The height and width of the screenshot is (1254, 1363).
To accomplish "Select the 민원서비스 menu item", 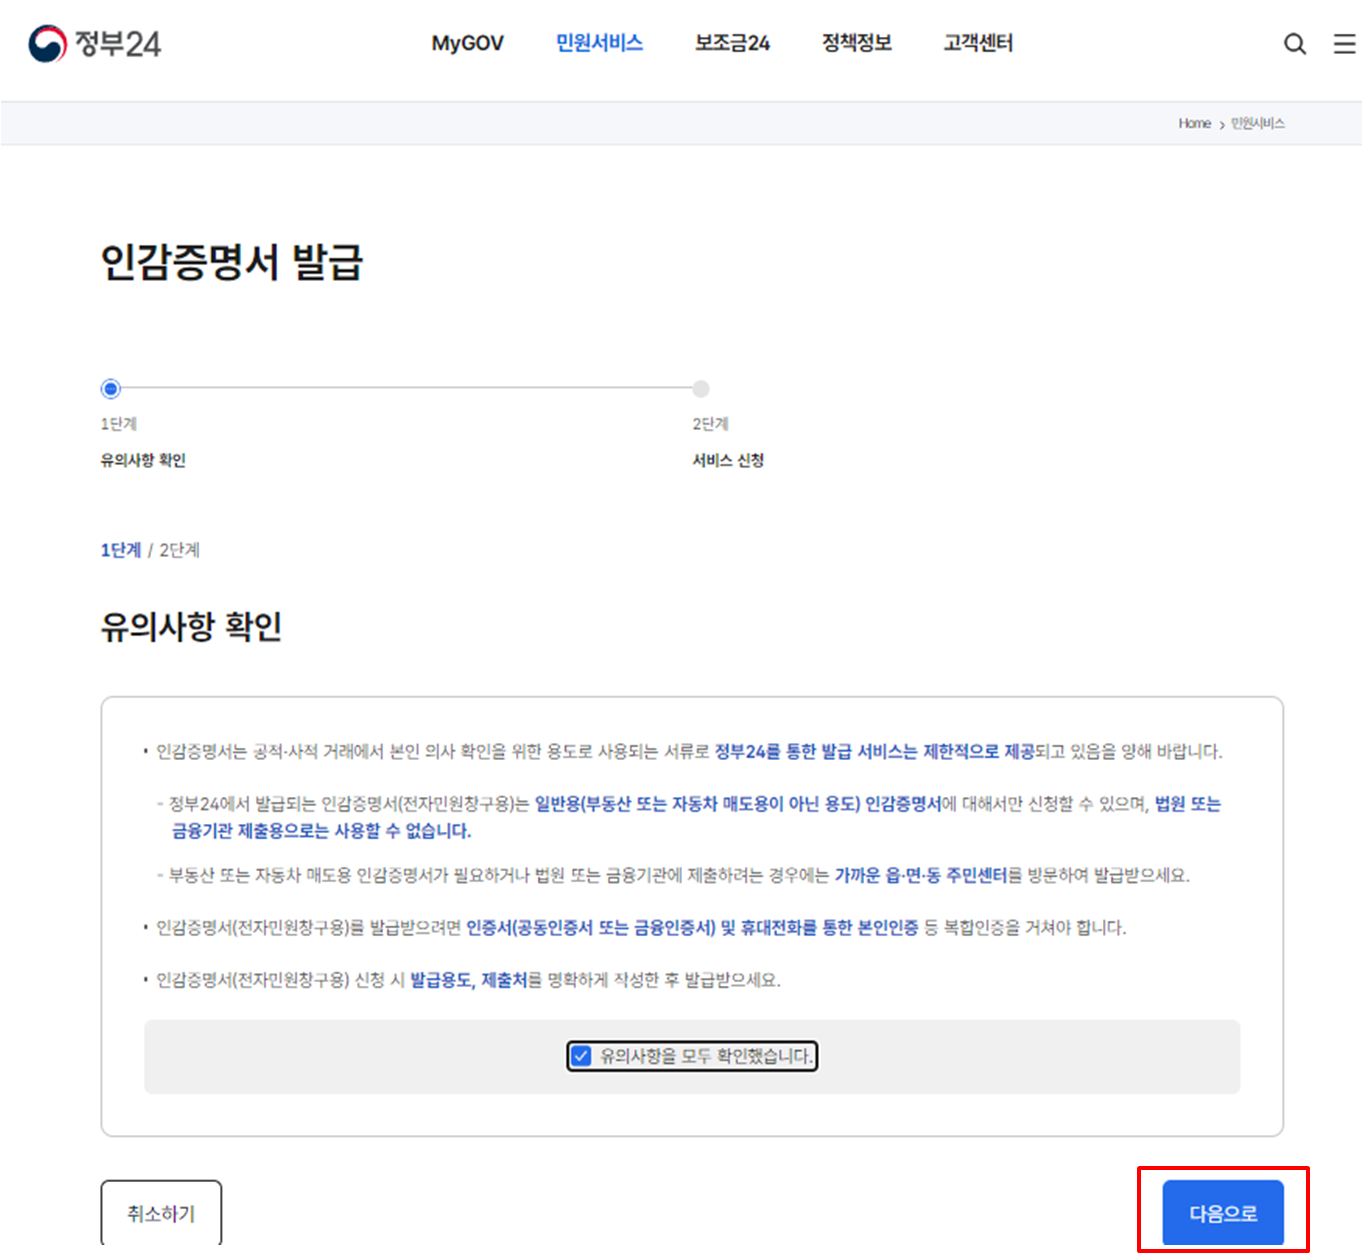I will pyautogui.click(x=598, y=43).
